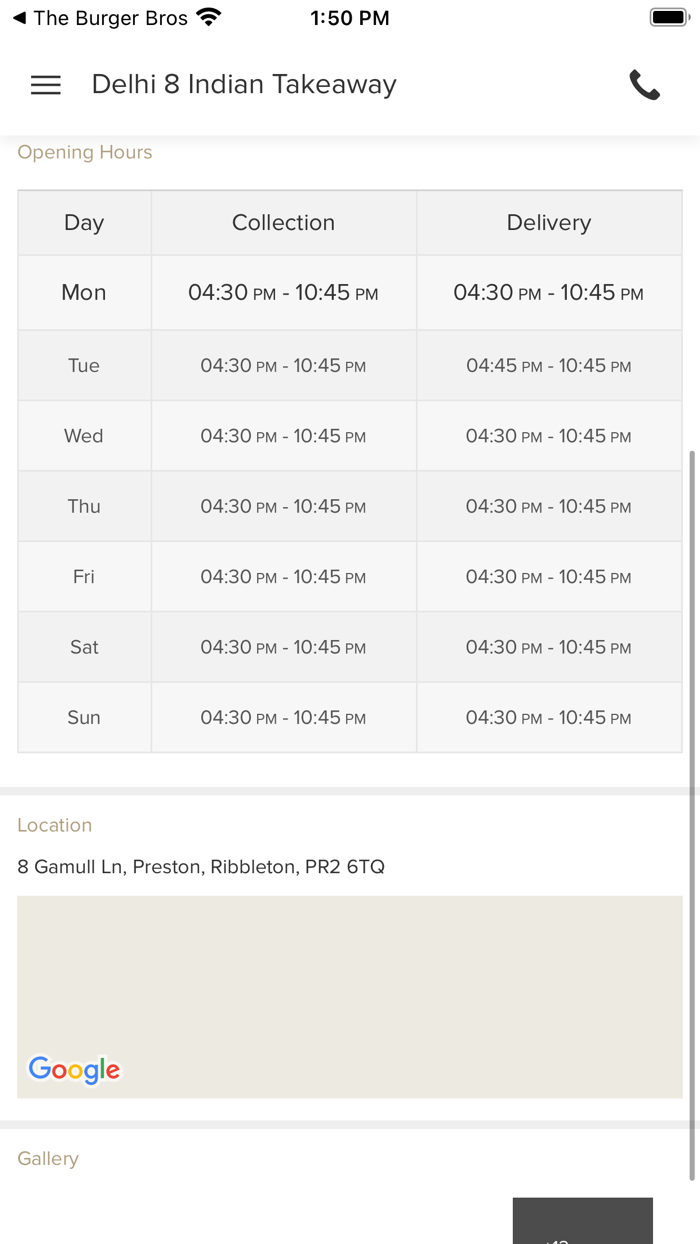This screenshot has height=1244, width=700.
Task: Tap the Gallery section heading
Action: (48, 1159)
